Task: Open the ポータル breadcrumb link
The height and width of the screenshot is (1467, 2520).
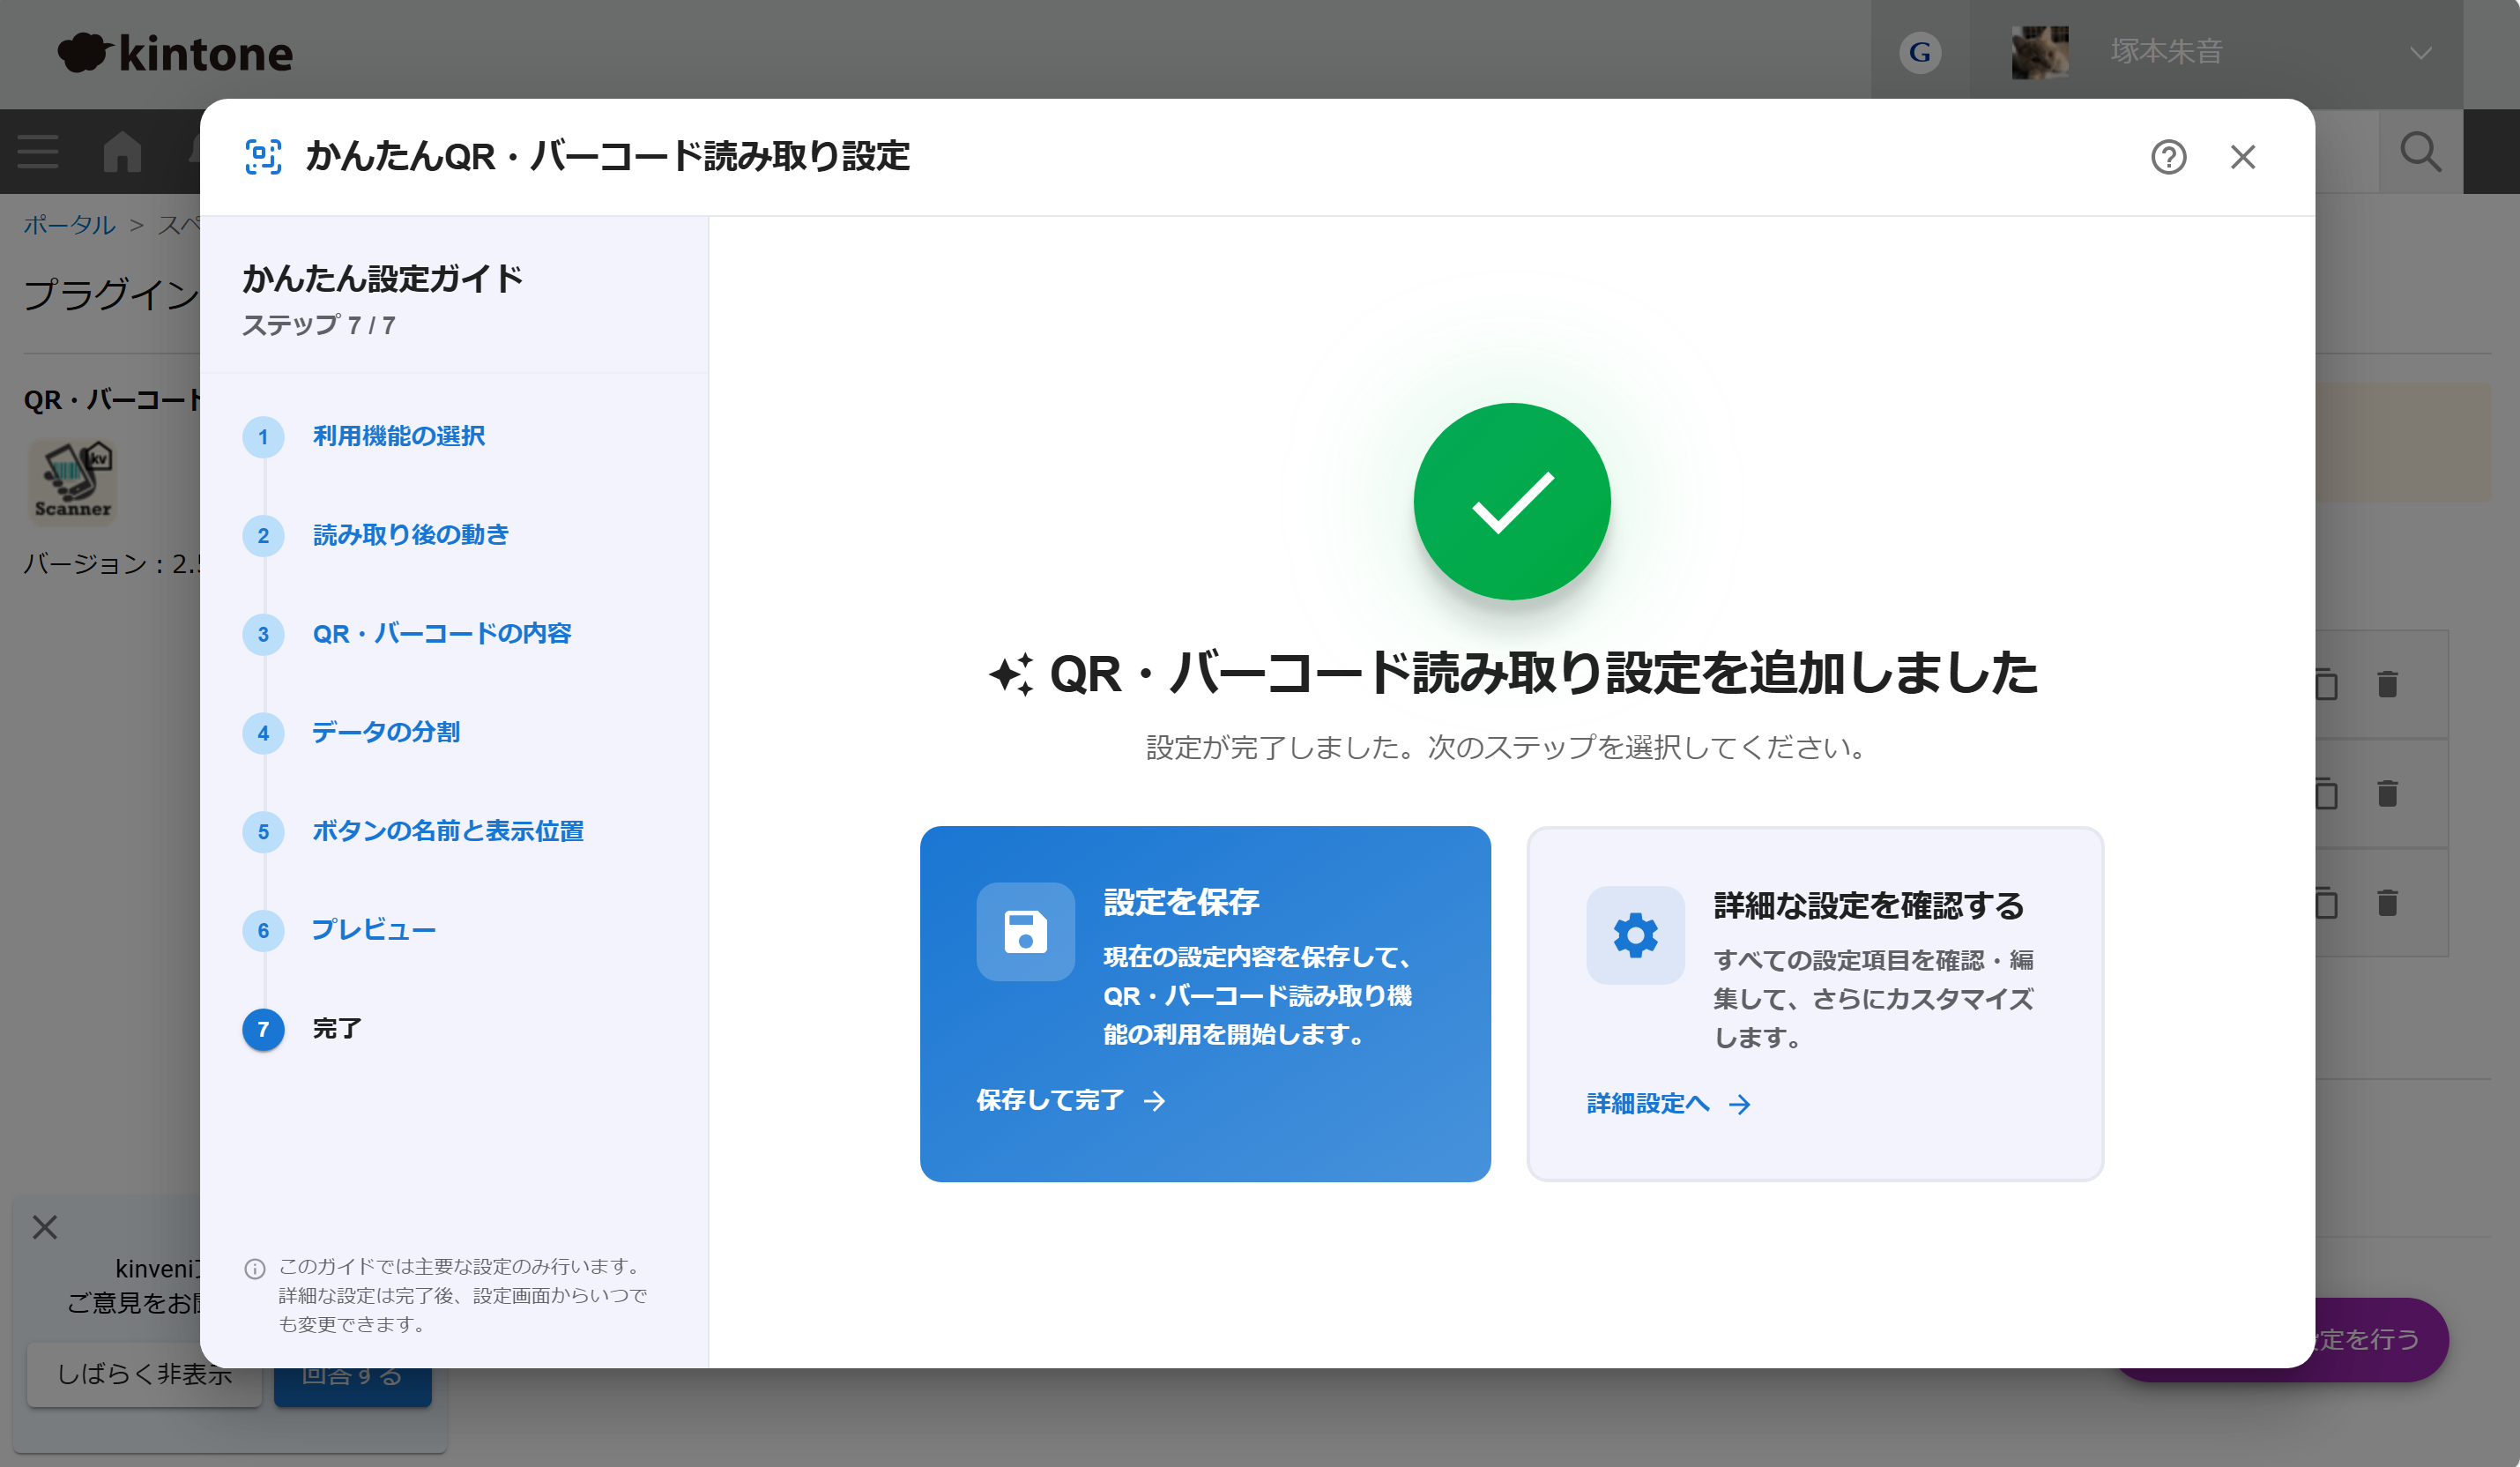Action: coord(69,224)
